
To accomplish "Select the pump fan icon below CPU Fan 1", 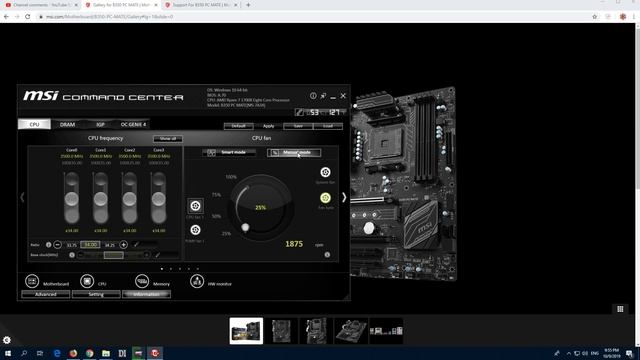I will (196, 230).
